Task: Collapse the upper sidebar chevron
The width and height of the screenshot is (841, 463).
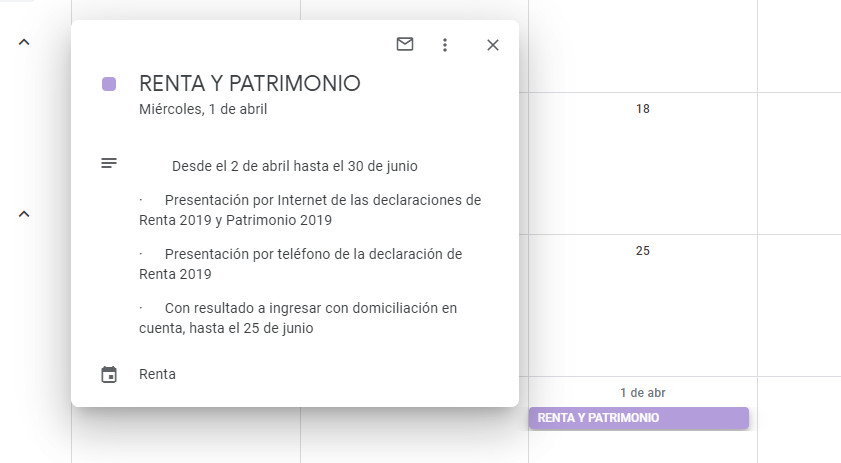Action: pyautogui.click(x=24, y=42)
